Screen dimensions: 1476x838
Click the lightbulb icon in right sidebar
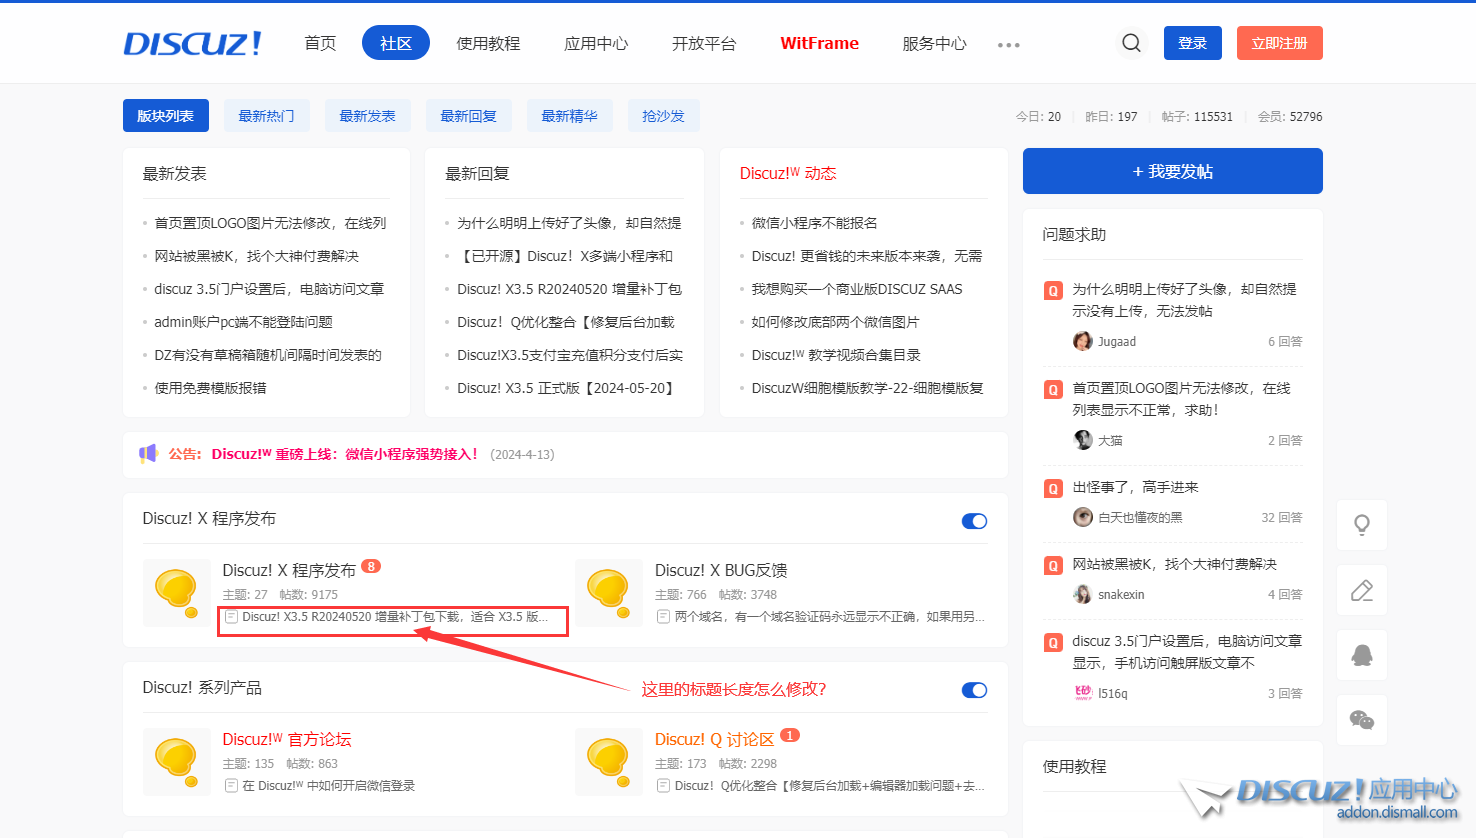click(1361, 525)
